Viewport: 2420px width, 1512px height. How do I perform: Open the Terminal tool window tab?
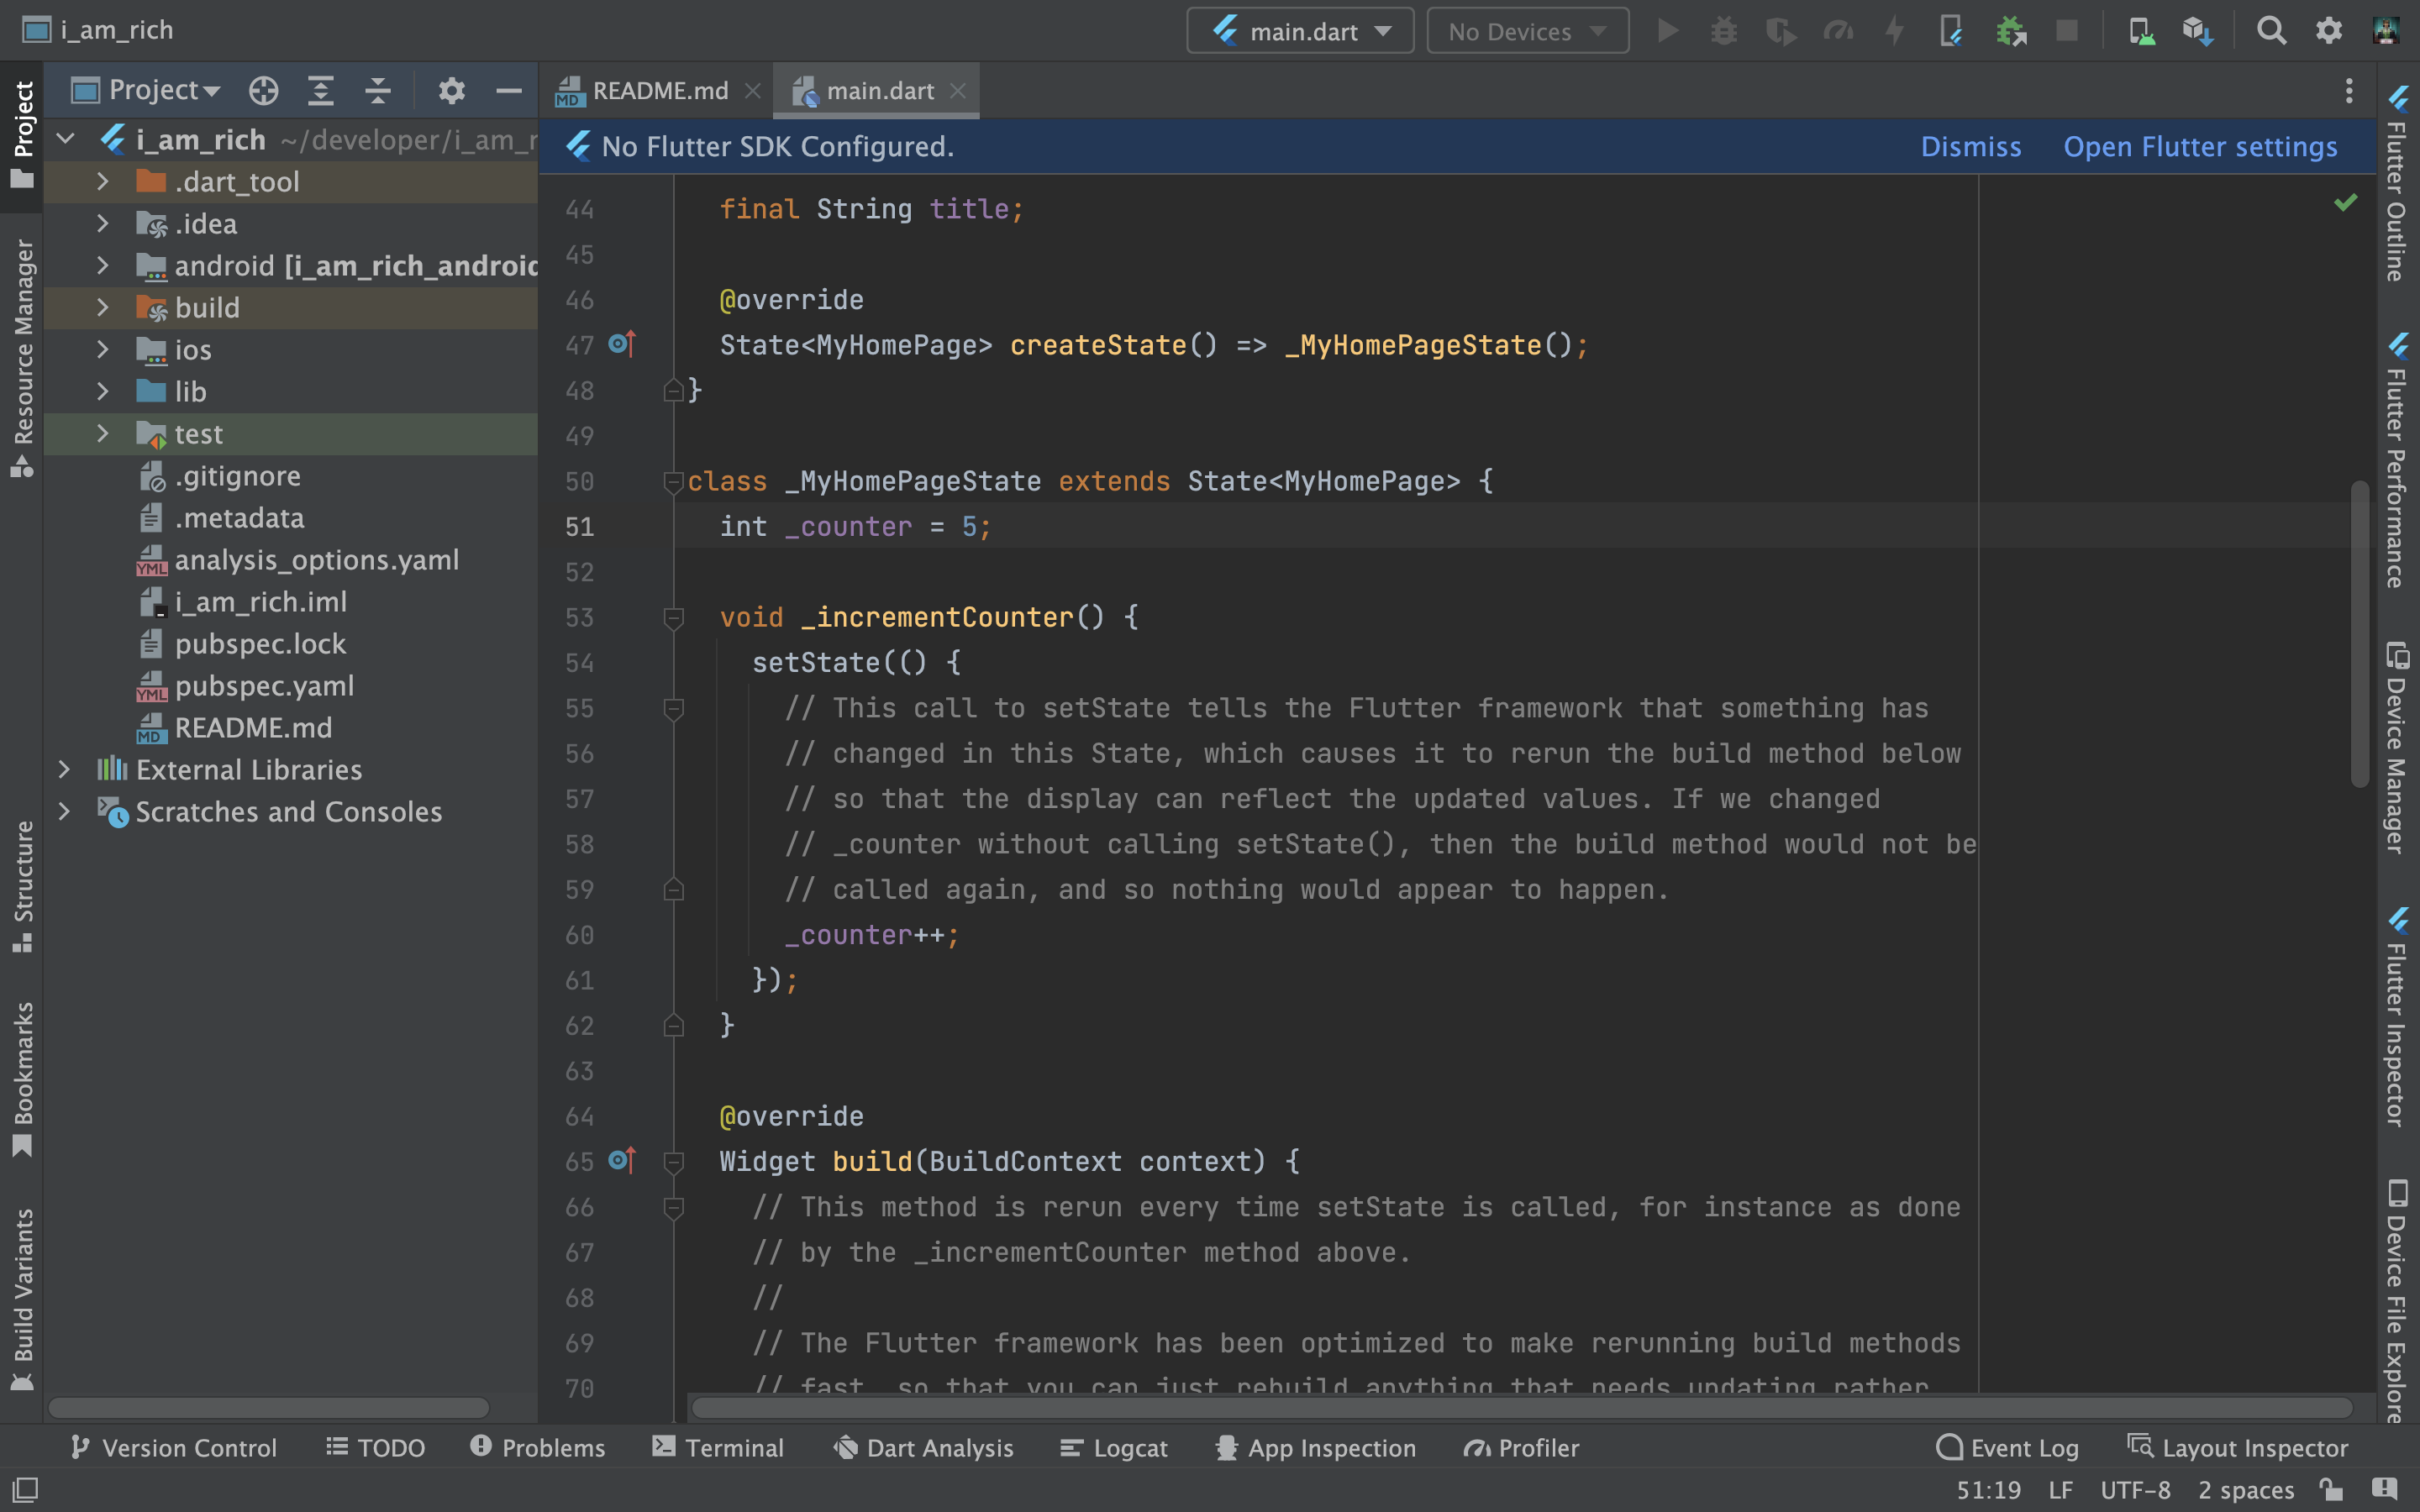[718, 1447]
